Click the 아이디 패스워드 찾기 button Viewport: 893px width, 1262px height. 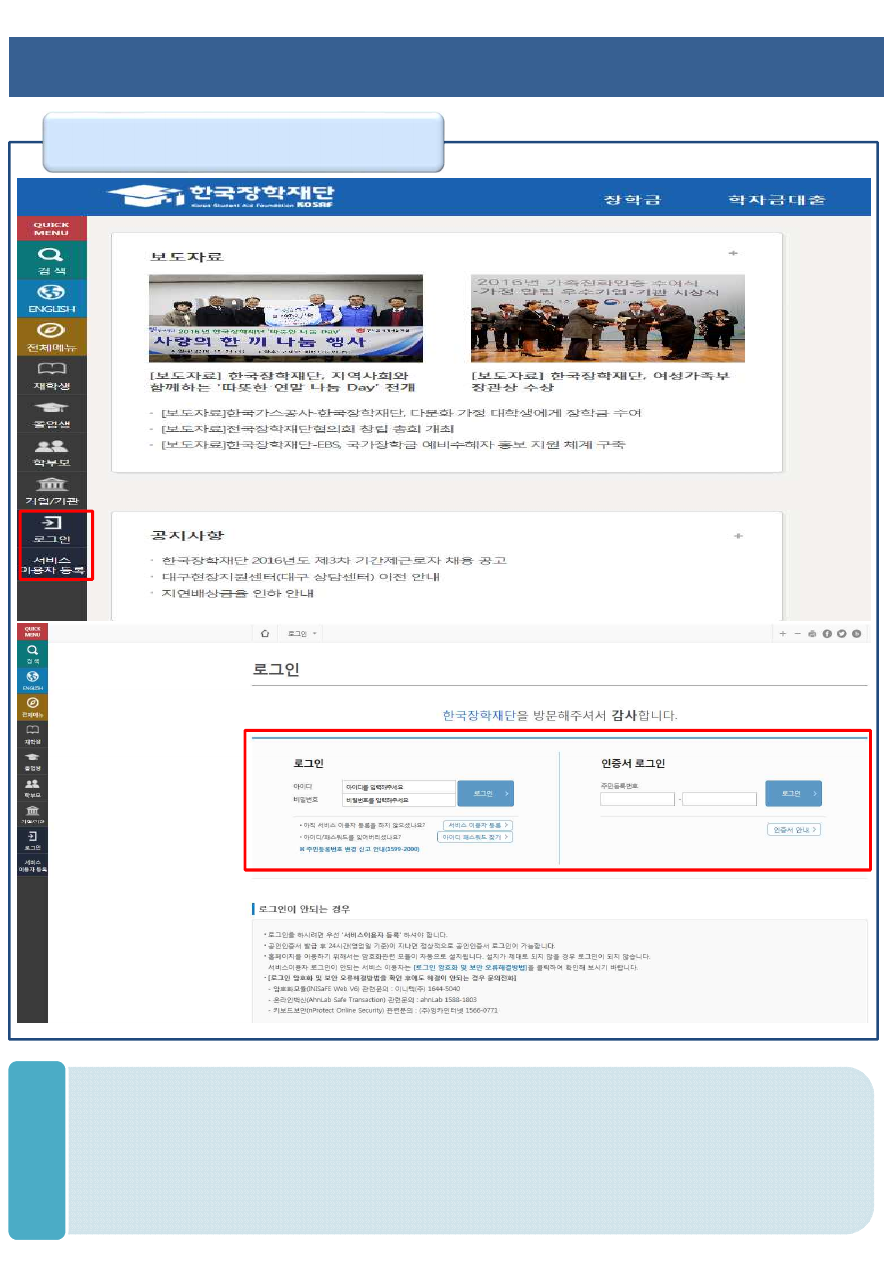475,837
